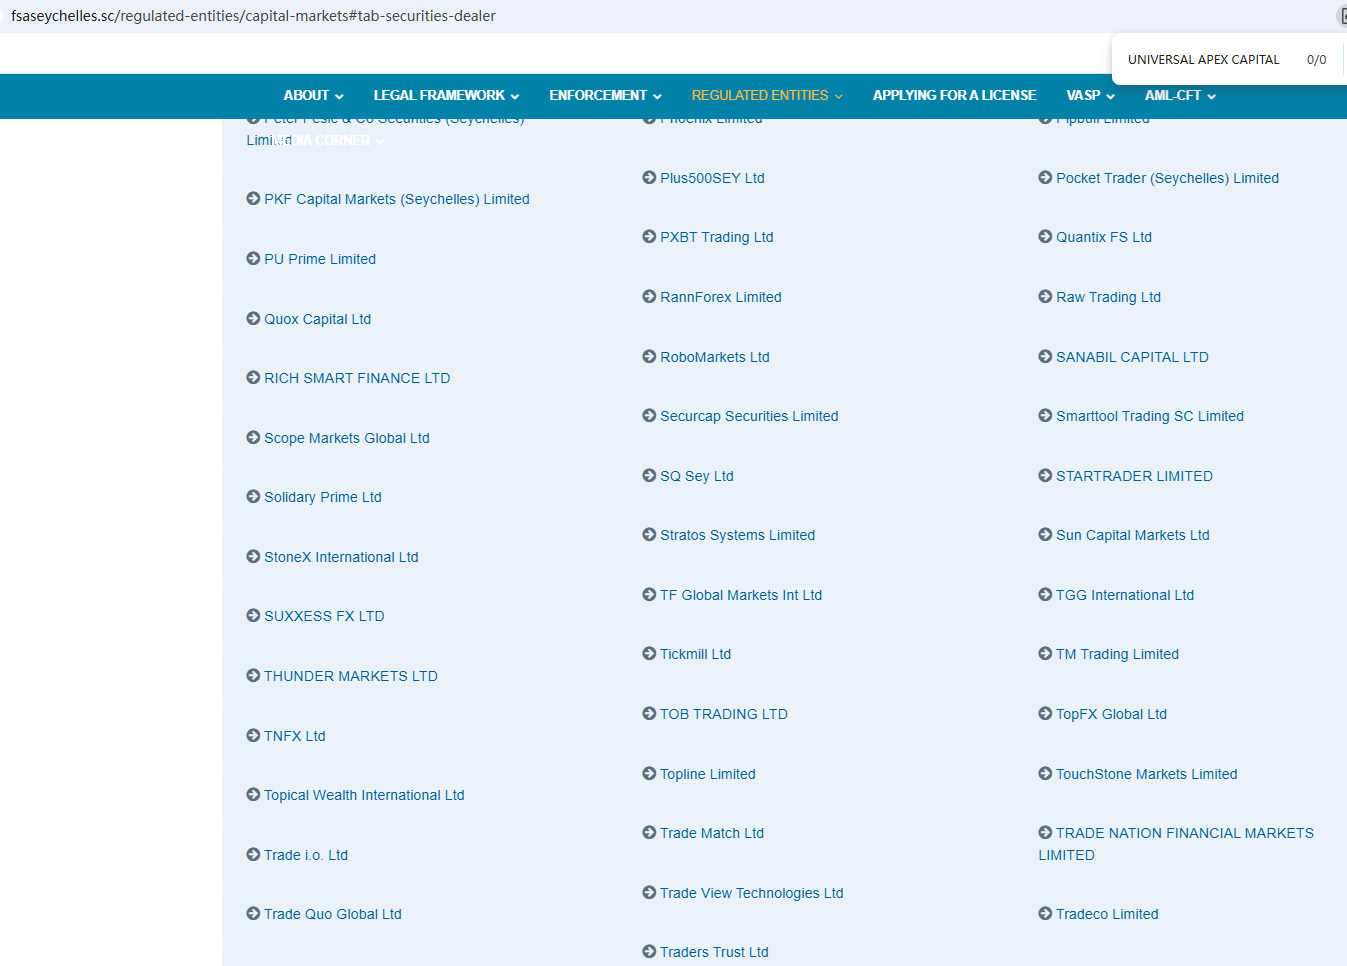The height and width of the screenshot is (966, 1347).
Task: Open Topical Wealth International Ltd link
Action: click(364, 795)
